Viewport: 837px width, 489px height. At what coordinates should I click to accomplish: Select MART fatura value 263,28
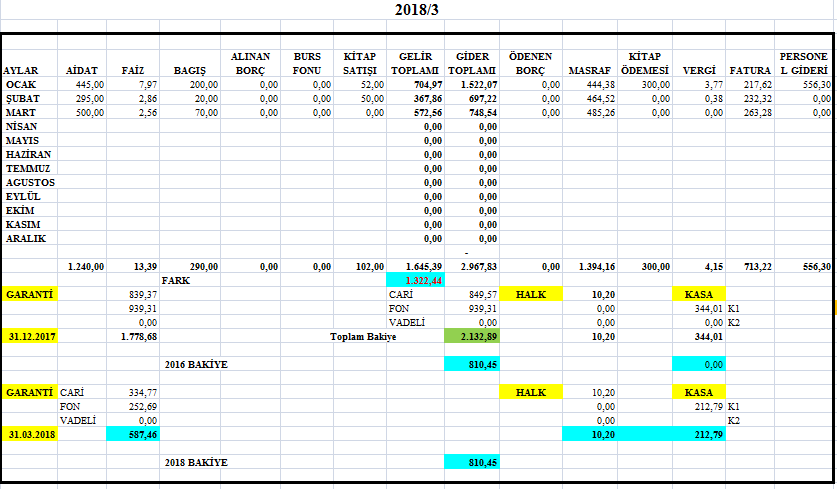[757, 113]
